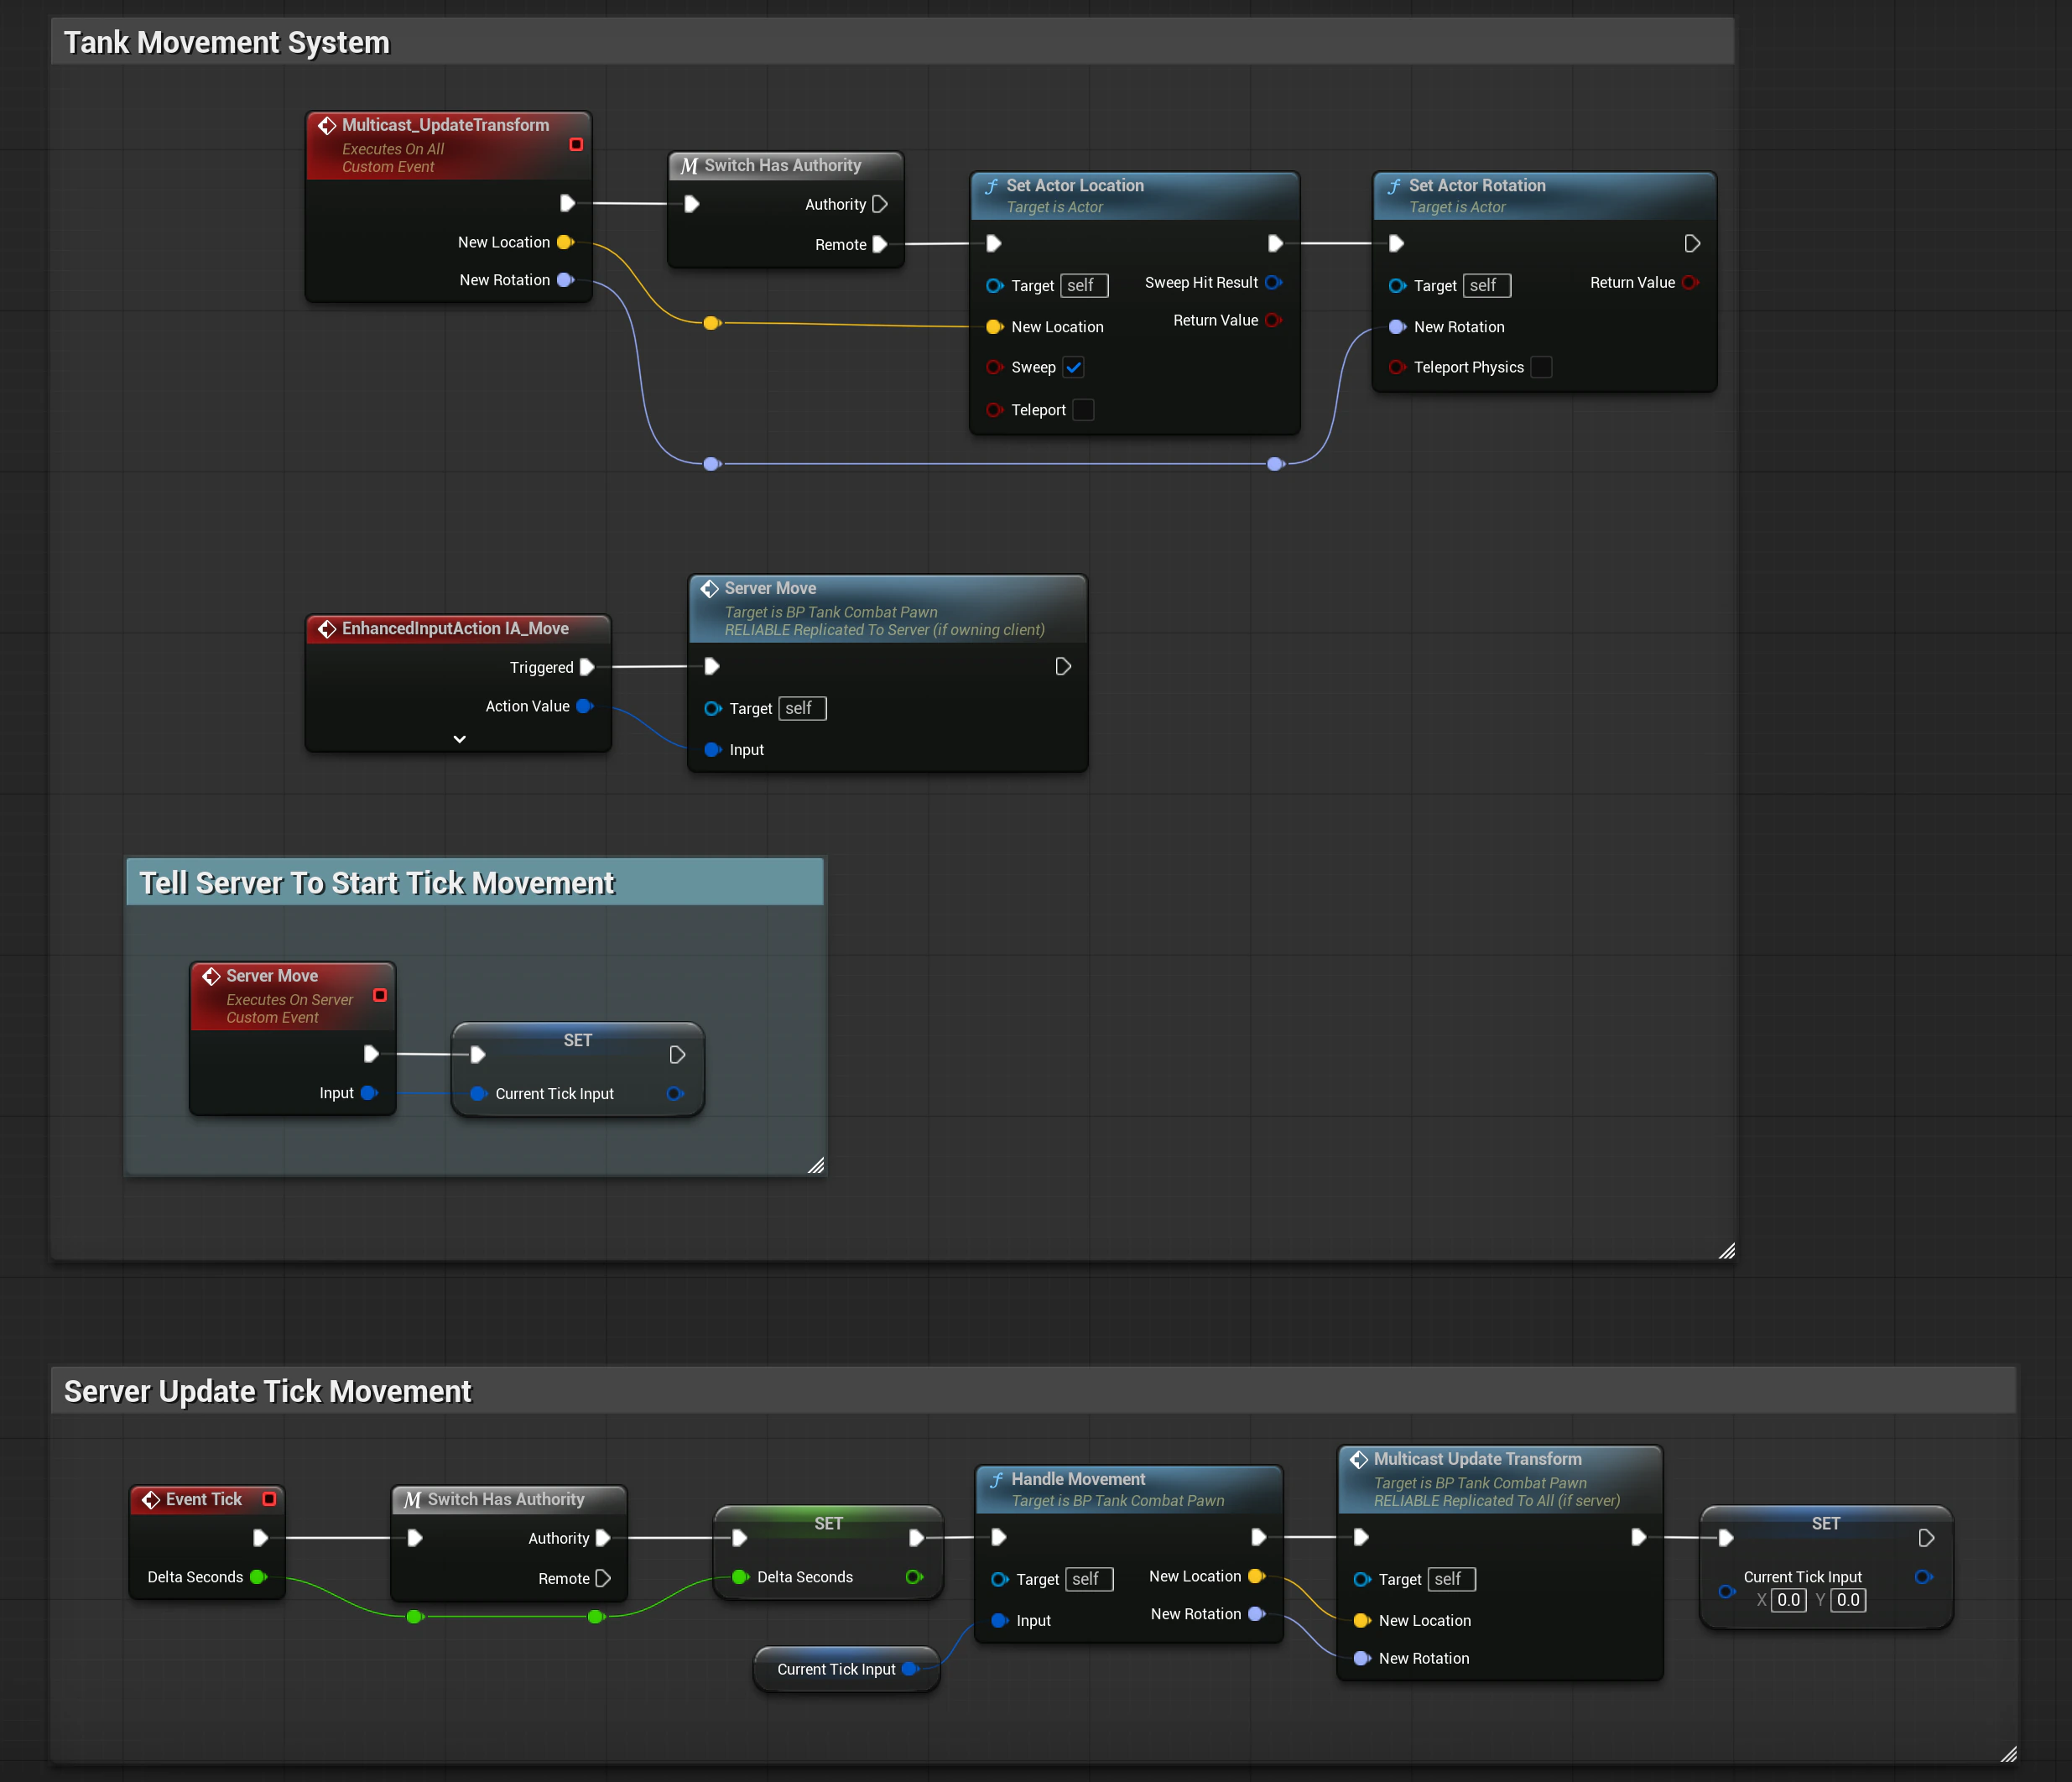Enable the Teleport checkbox on Set Actor Location

pos(1083,410)
